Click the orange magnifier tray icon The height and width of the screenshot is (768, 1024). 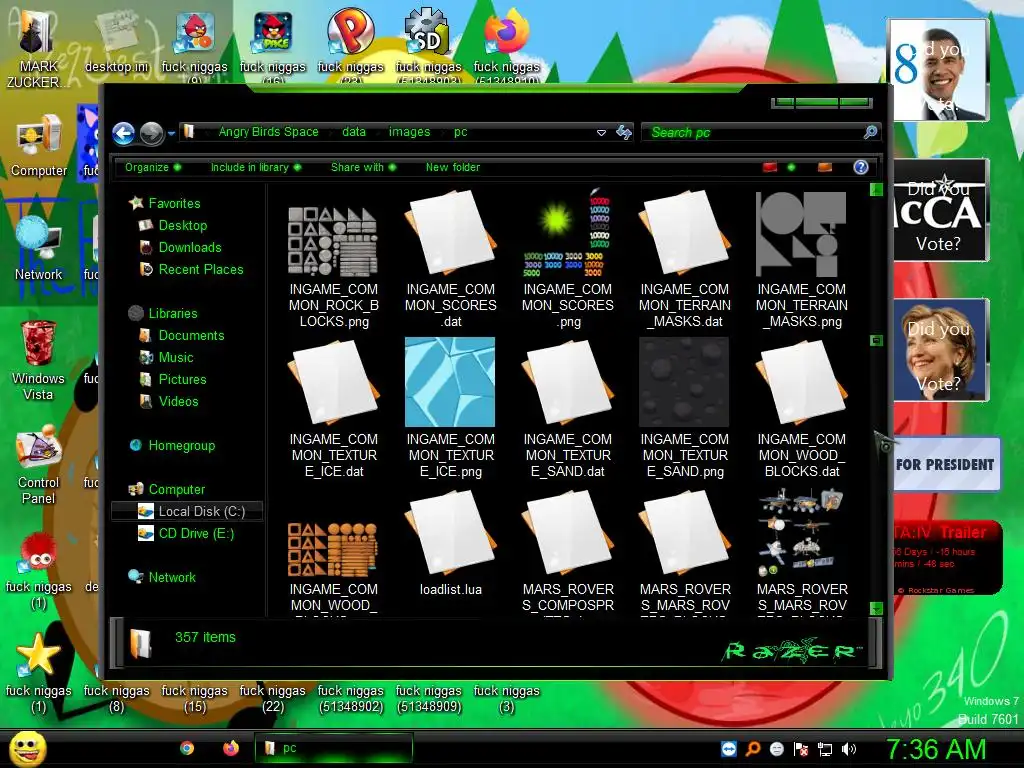(x=752, y=749)
